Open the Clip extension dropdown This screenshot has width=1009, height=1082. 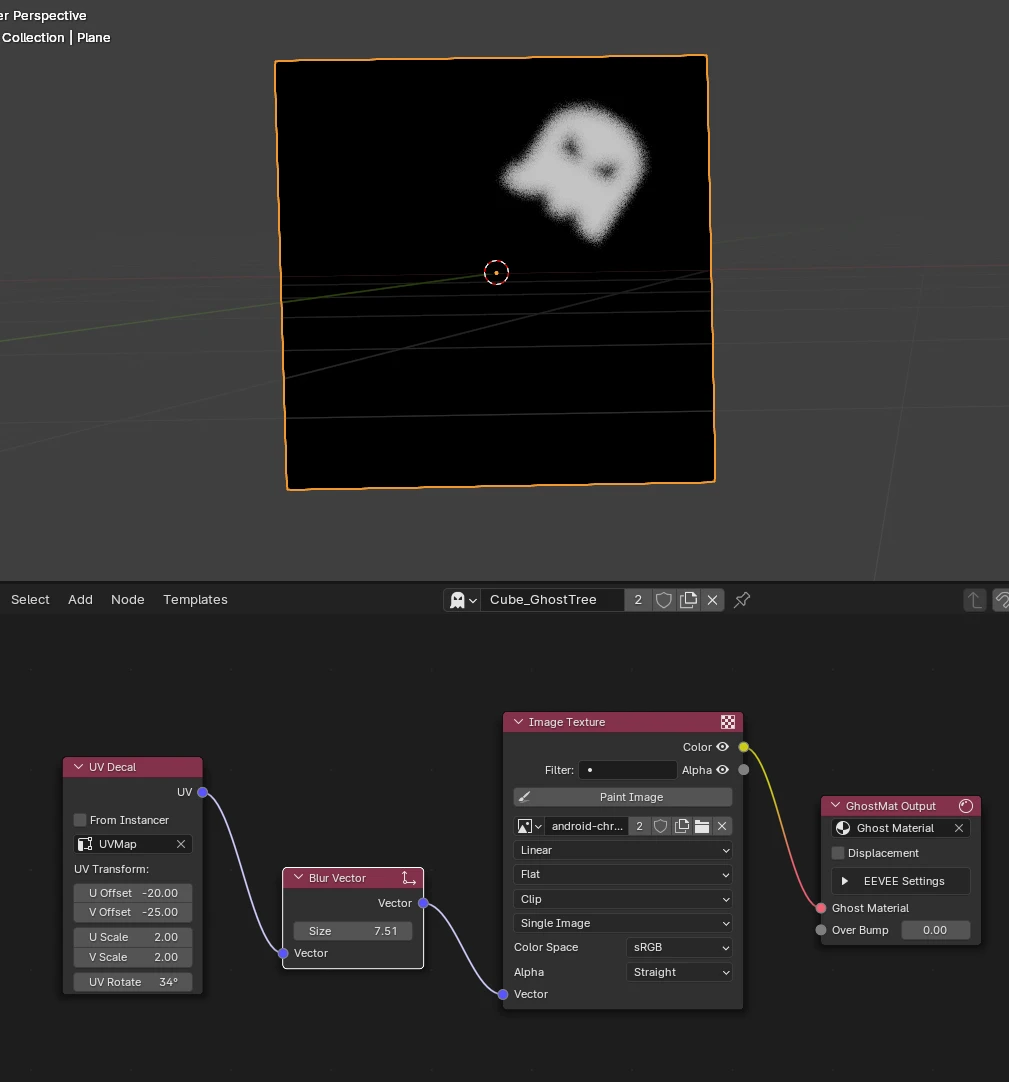[x=623, y=899]
